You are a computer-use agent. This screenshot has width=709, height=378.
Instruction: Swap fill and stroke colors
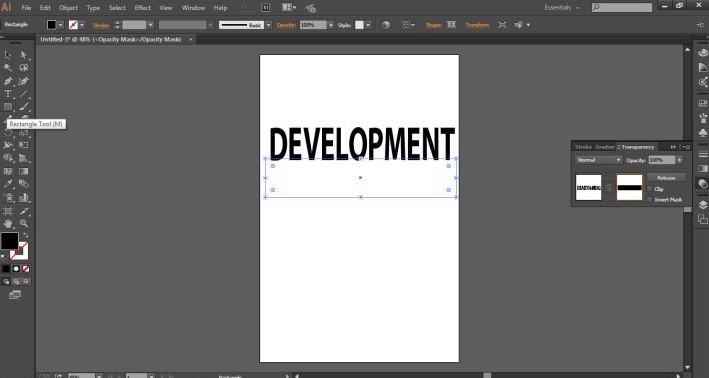tap(25, 235)
